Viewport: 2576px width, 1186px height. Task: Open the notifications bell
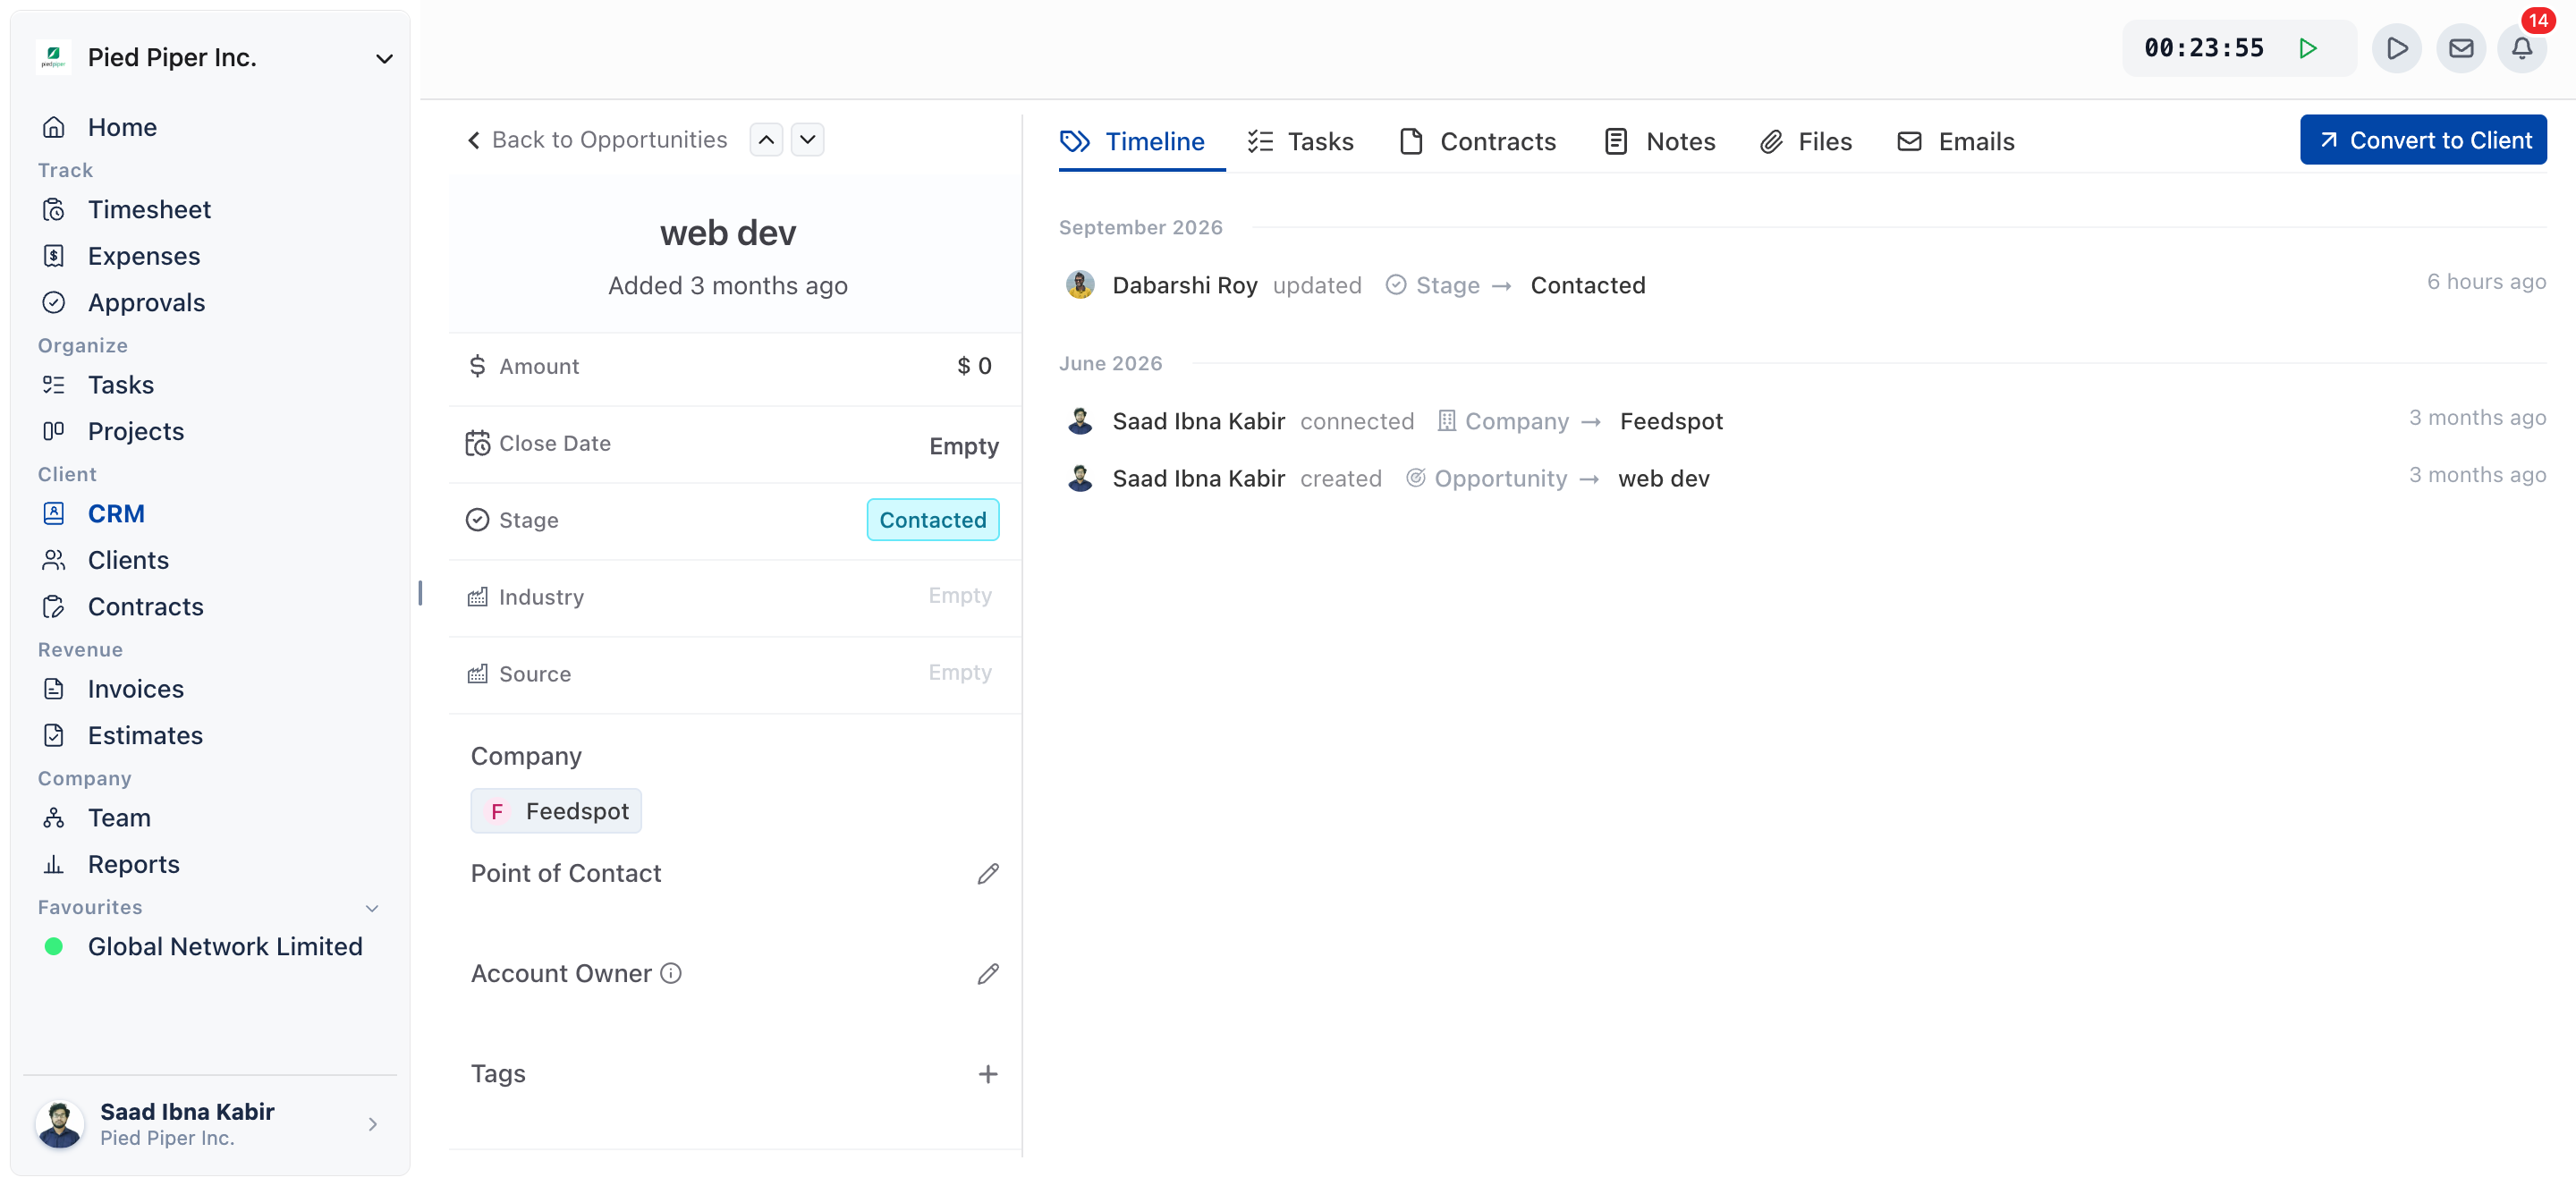(2522, 48)
